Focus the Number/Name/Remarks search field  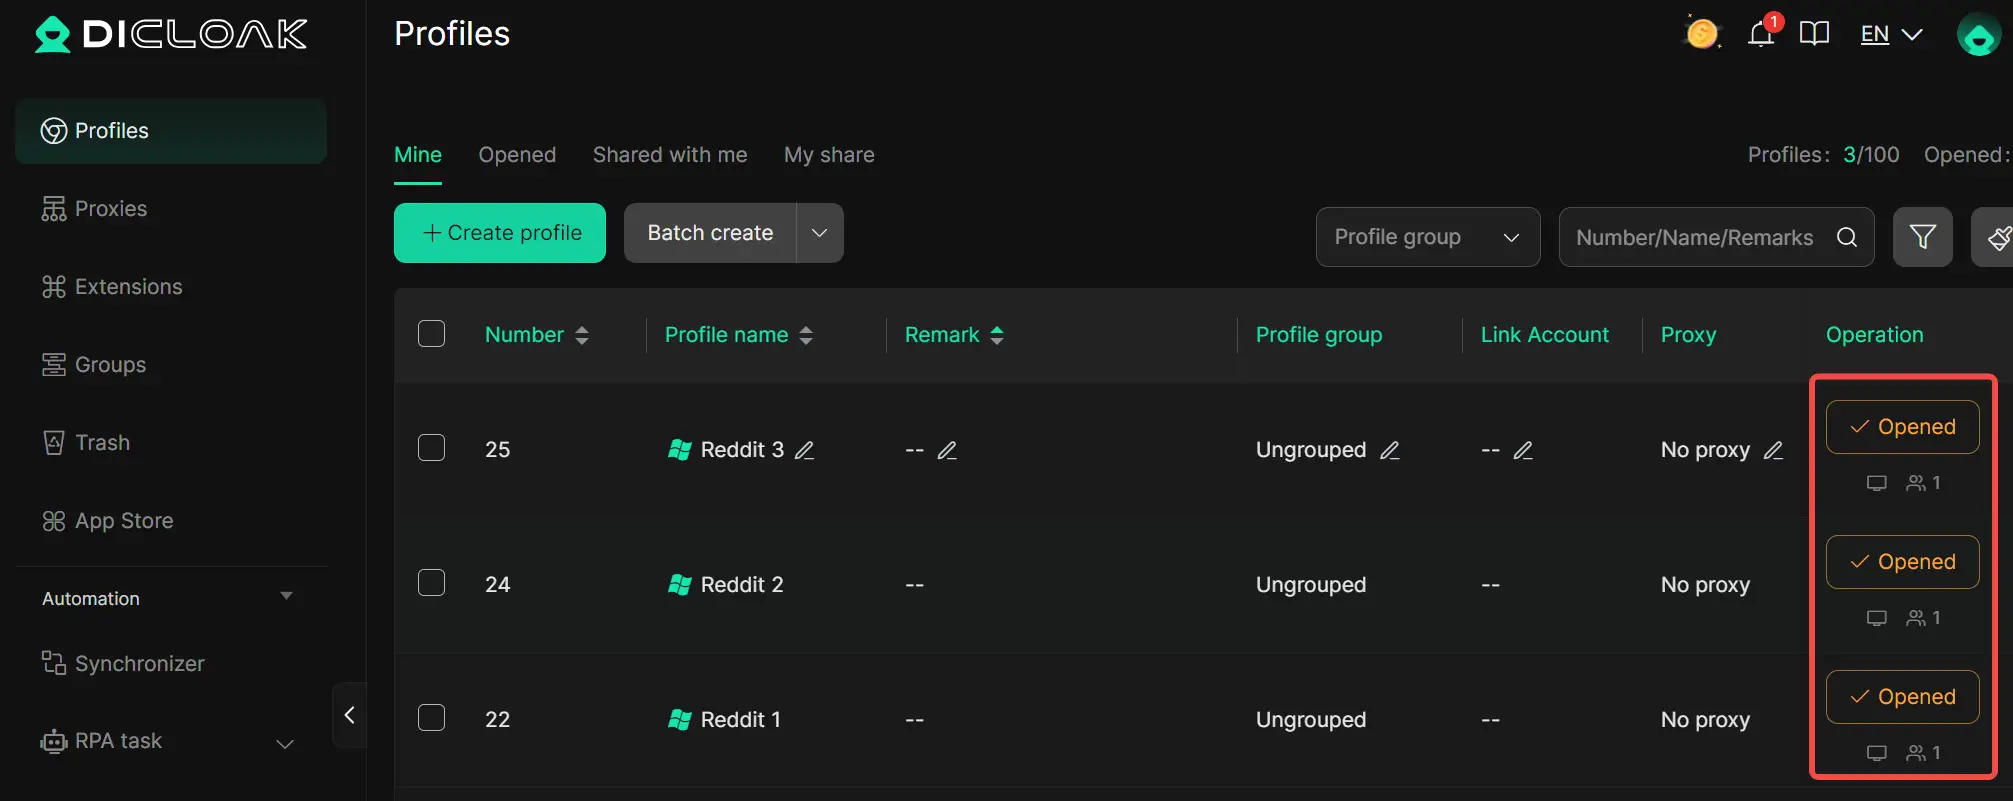coord(1694,237)
